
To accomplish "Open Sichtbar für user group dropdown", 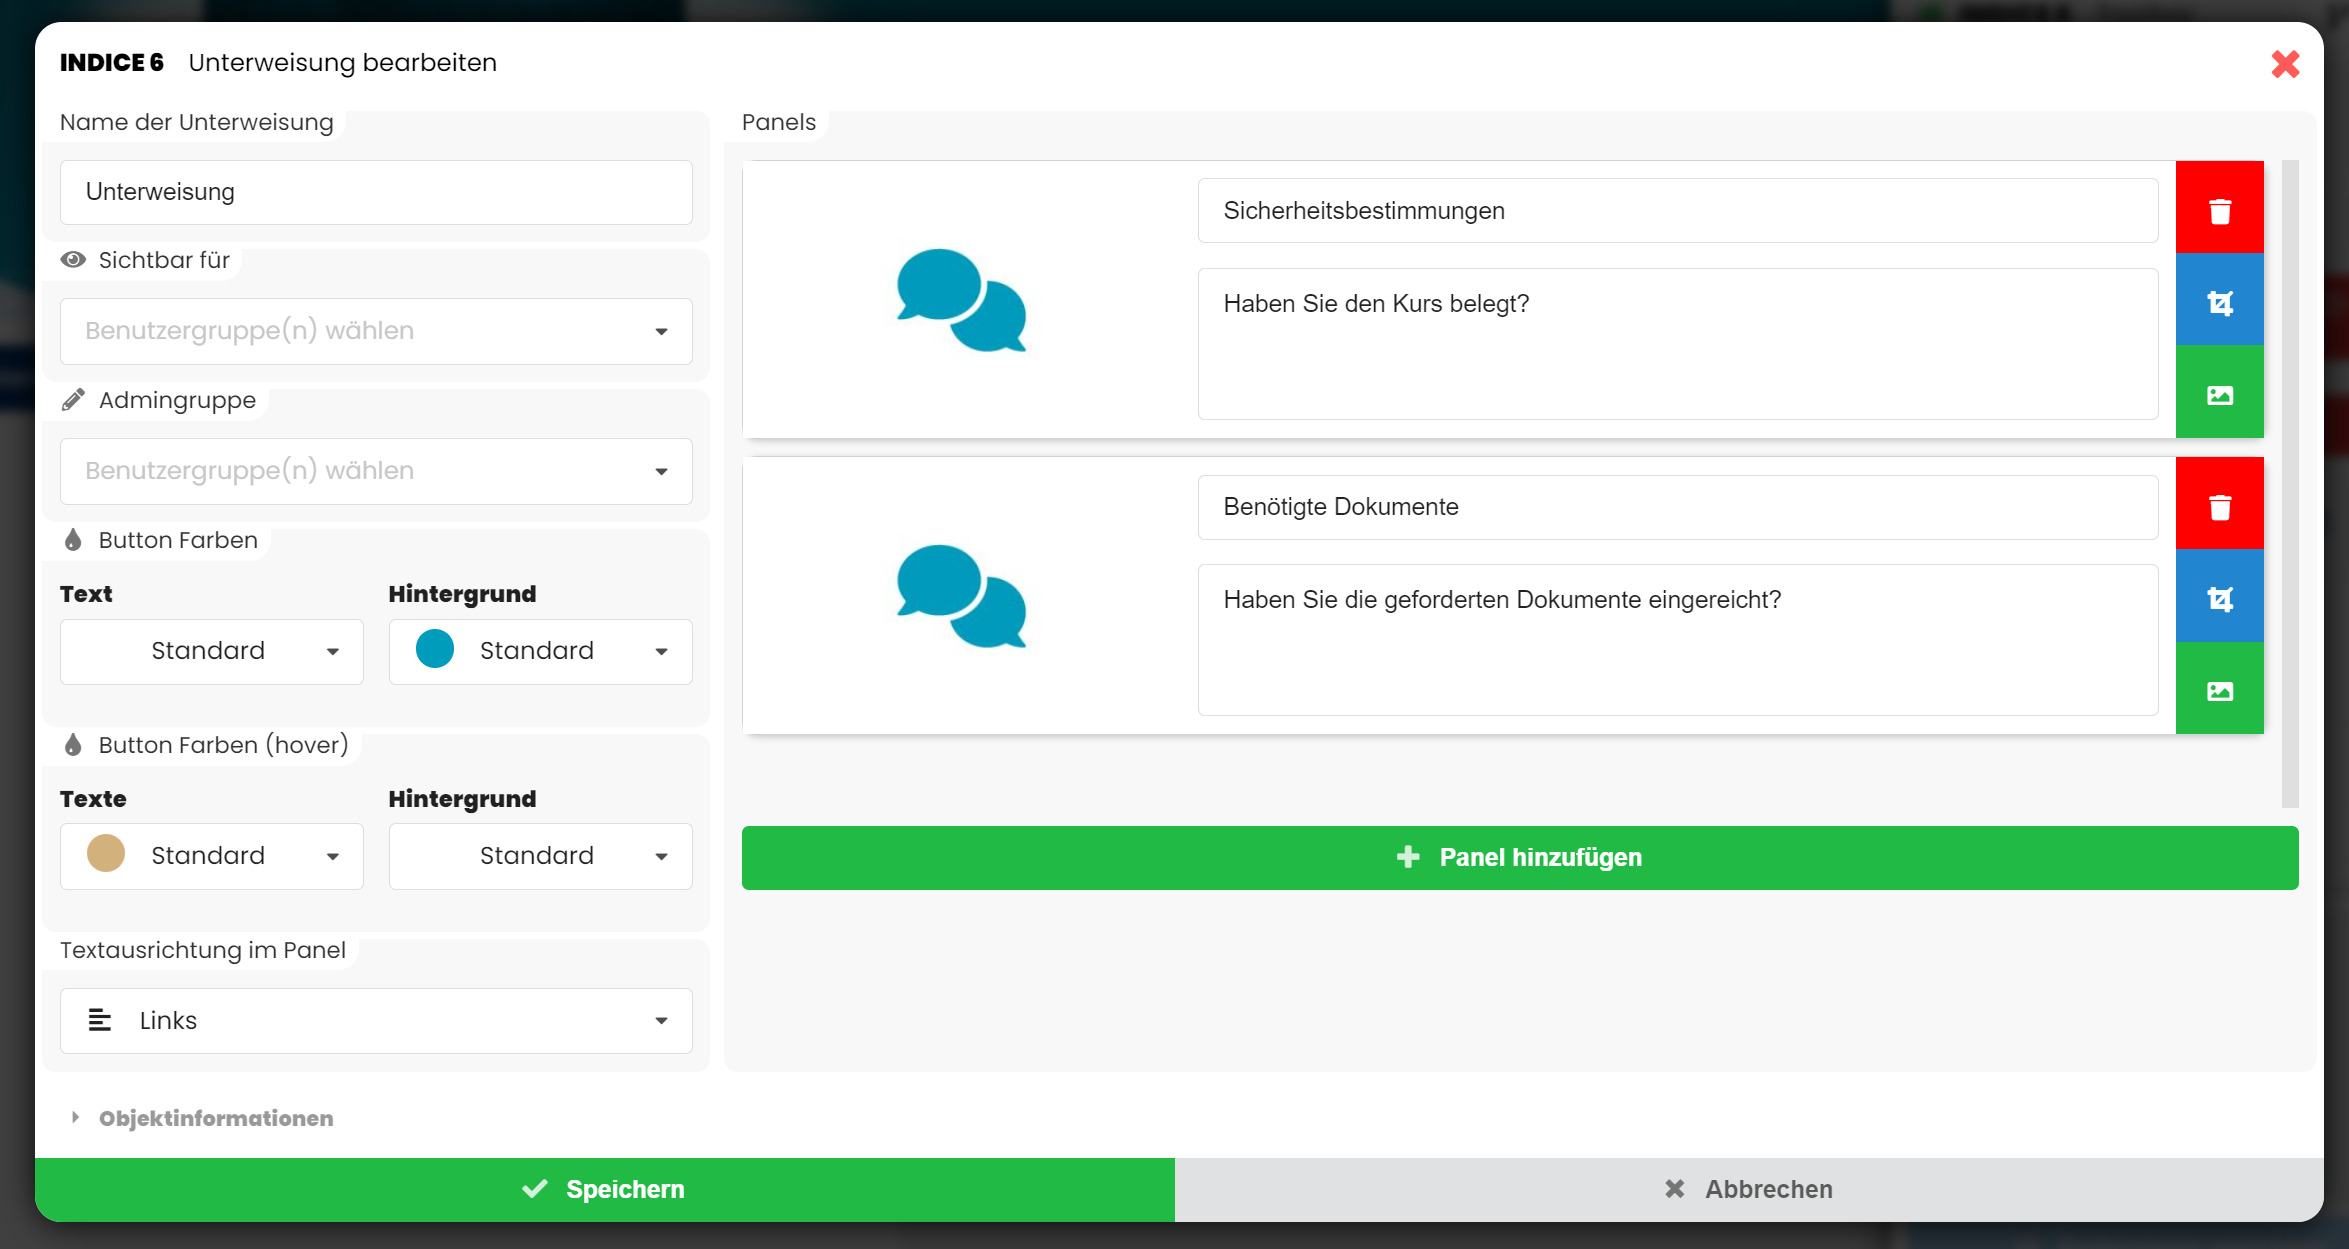I will click(376, 331).
